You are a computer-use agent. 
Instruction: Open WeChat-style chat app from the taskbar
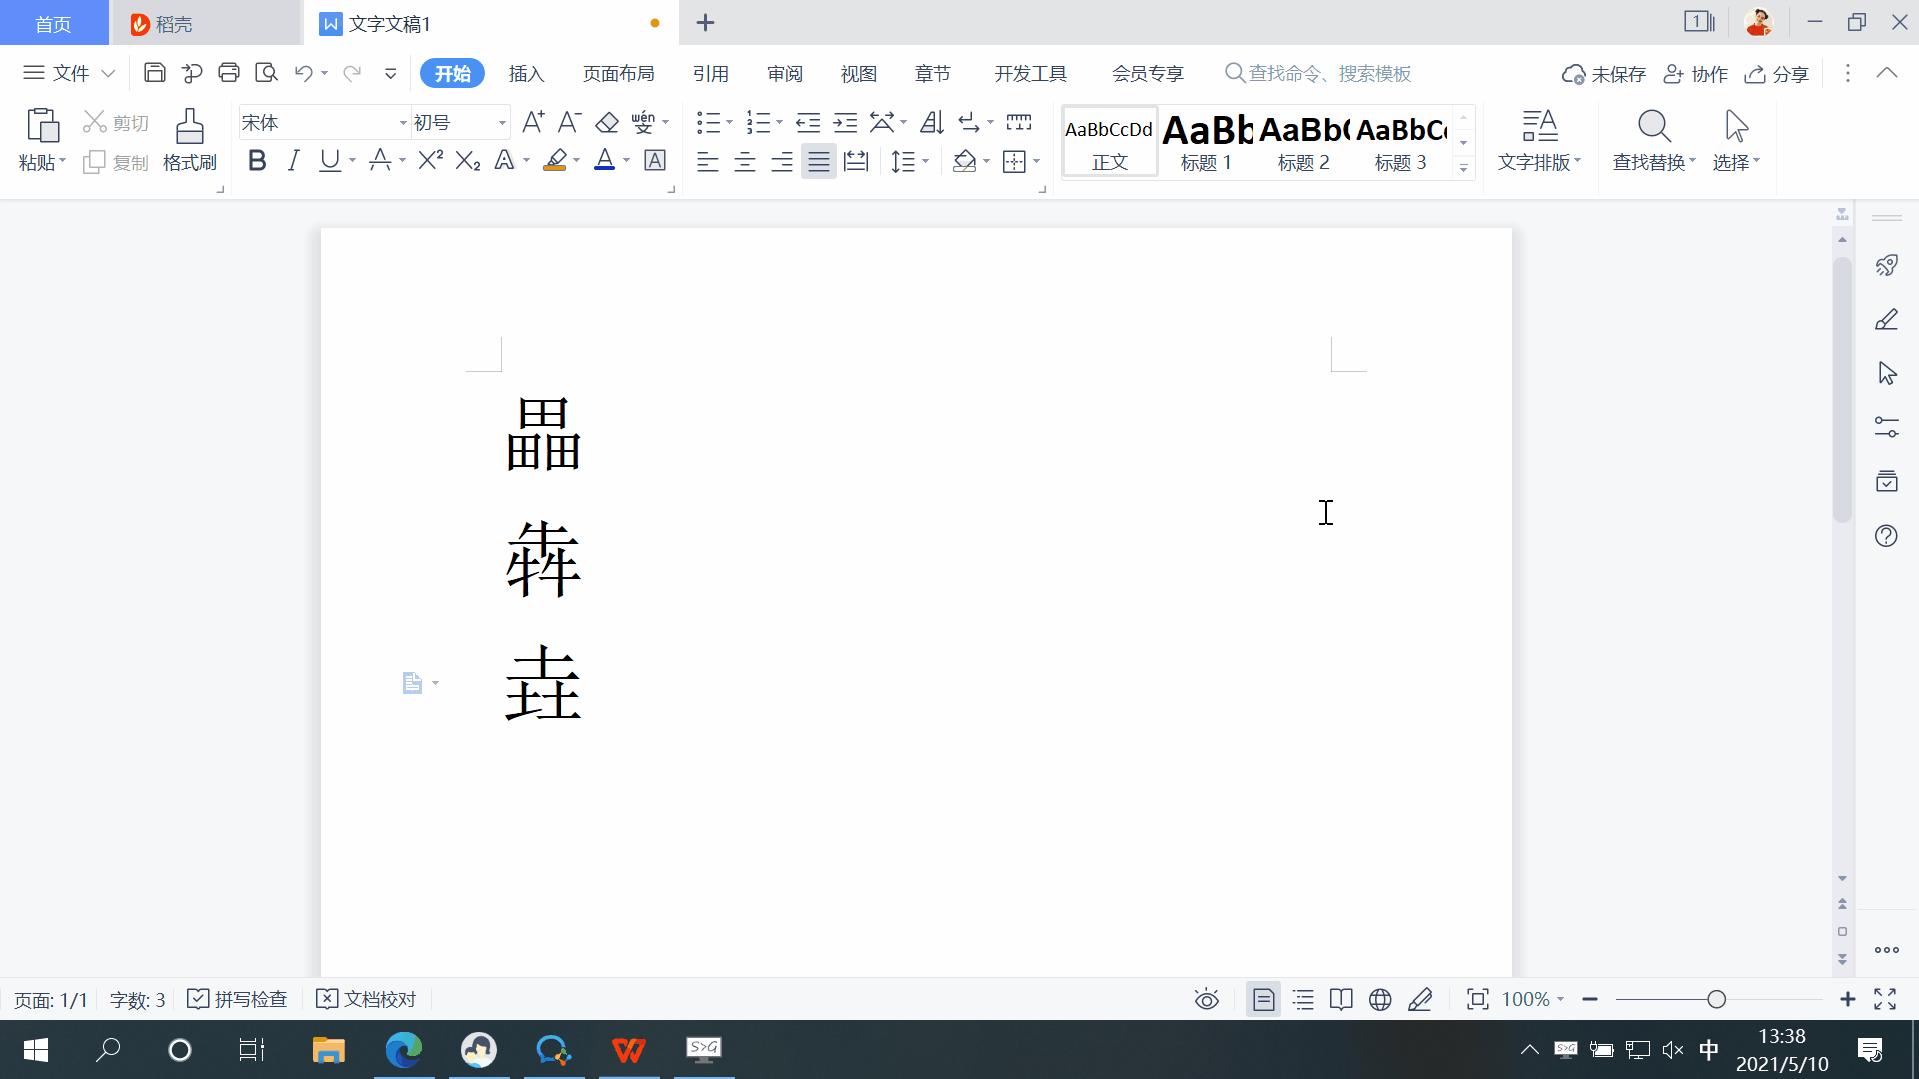554,1050
